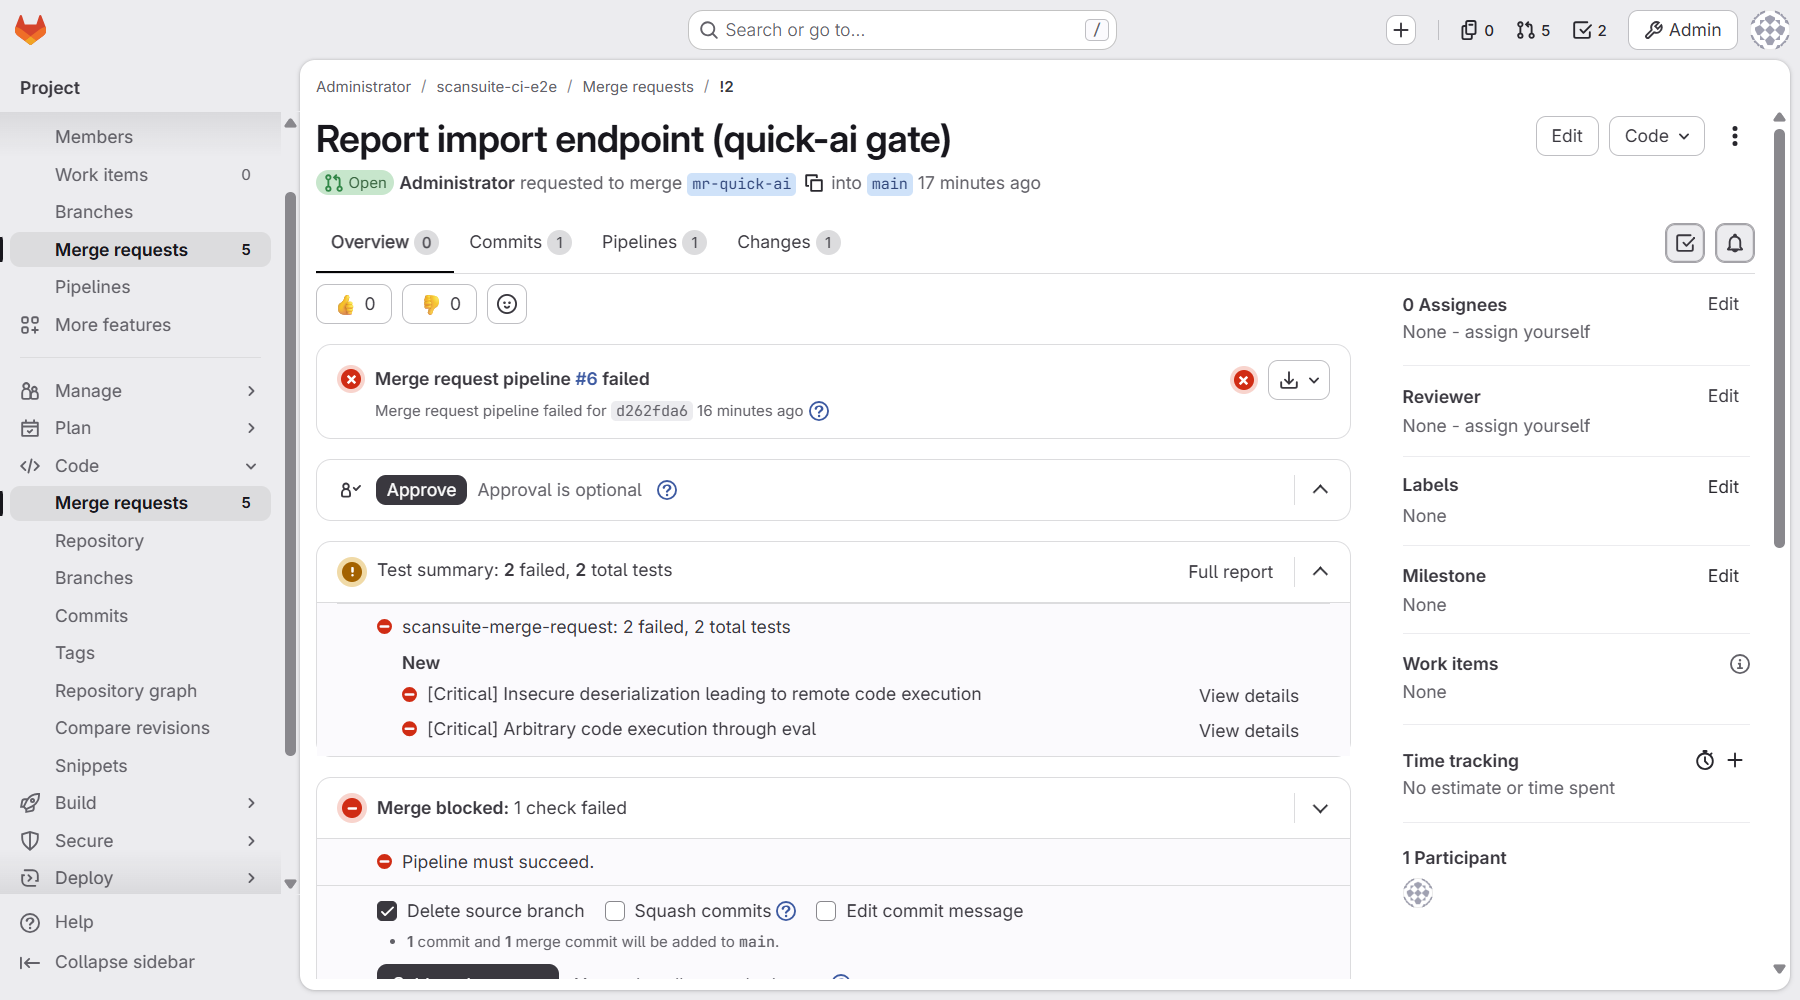Switch to the Commits tab
The height and width of the screenshot is (1000, 1800).
click(x=520, y=242)
